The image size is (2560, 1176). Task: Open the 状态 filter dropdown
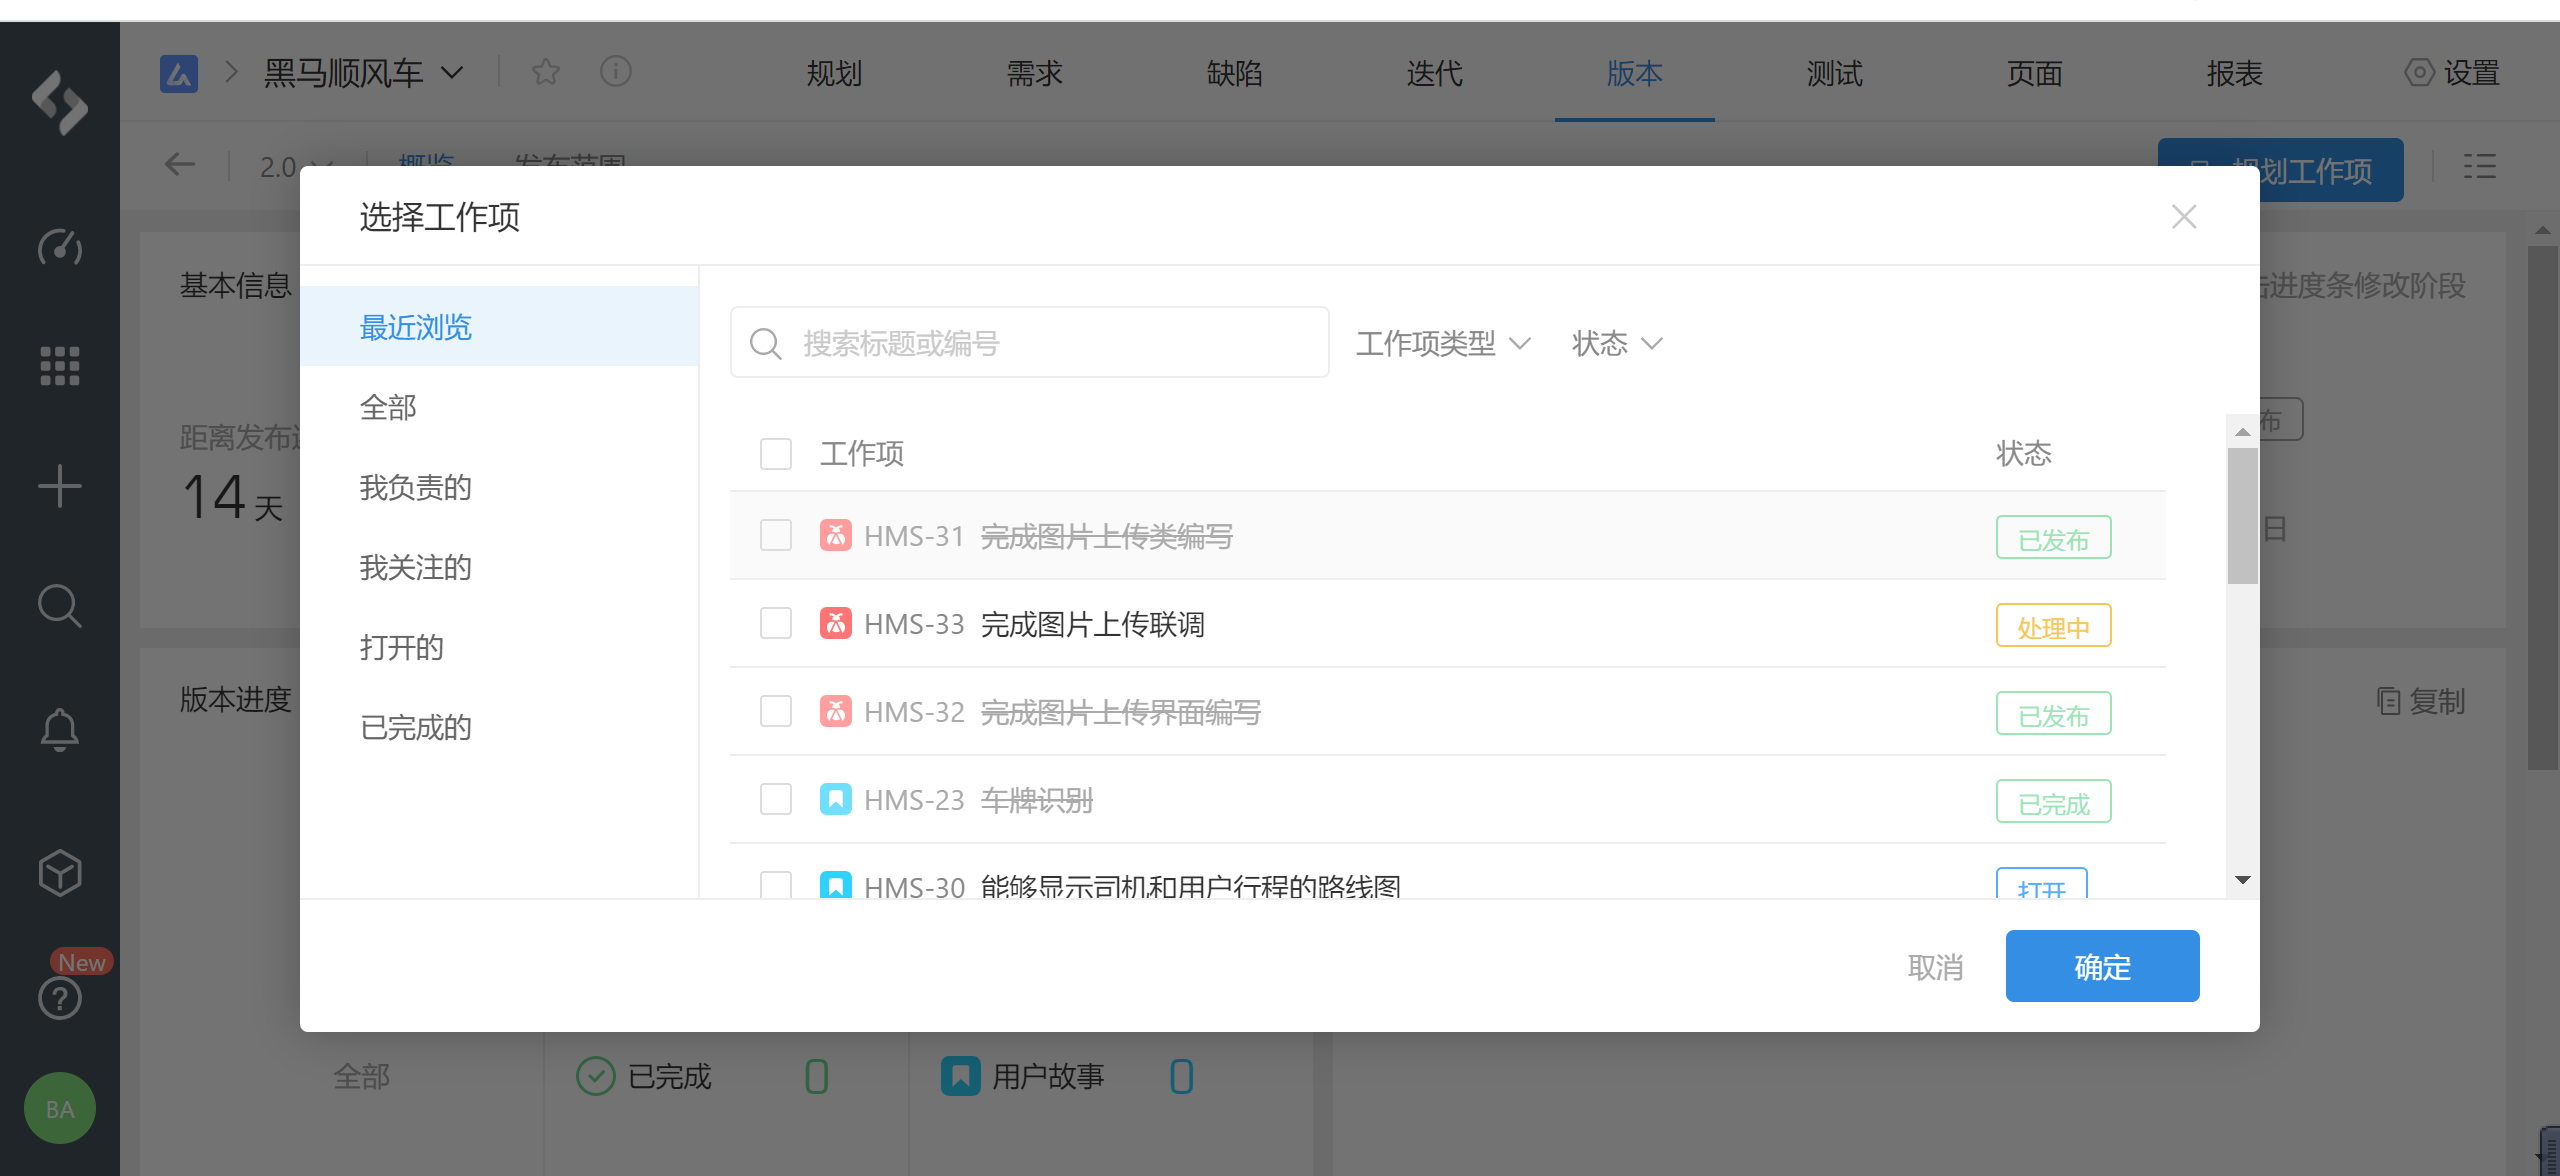1616,343
